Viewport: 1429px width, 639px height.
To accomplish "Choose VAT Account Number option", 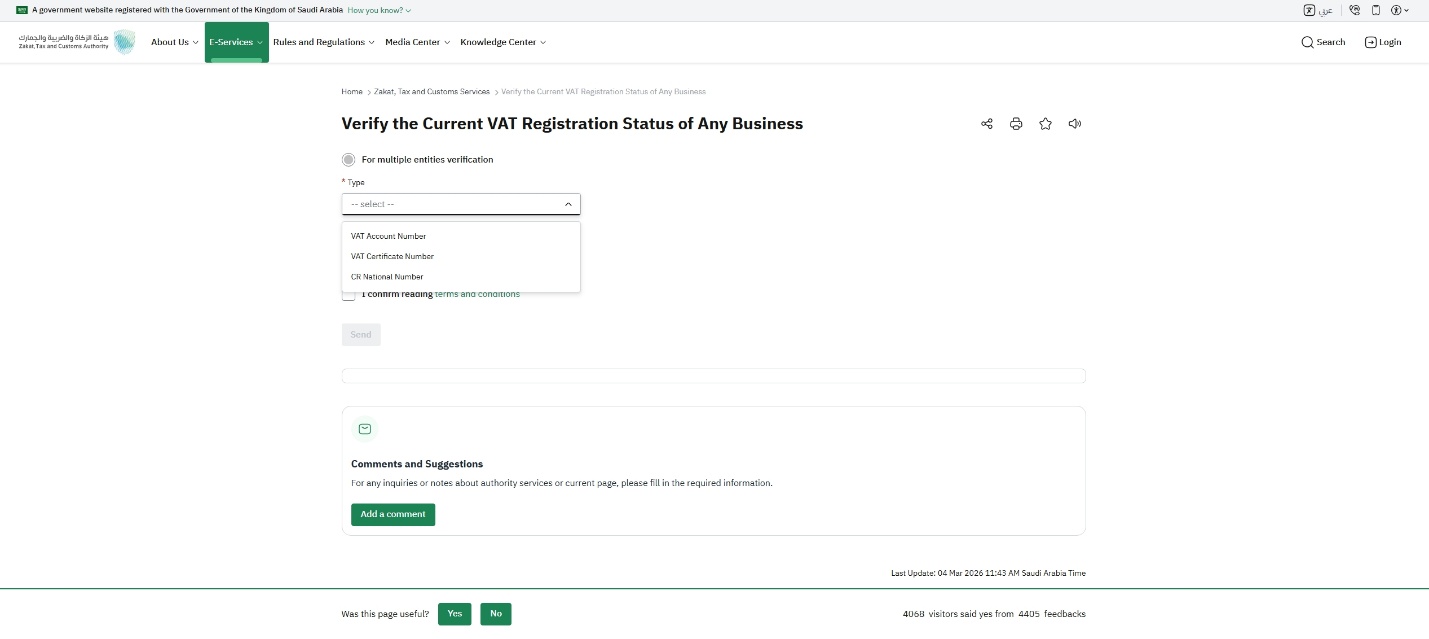I will point(461,237).
